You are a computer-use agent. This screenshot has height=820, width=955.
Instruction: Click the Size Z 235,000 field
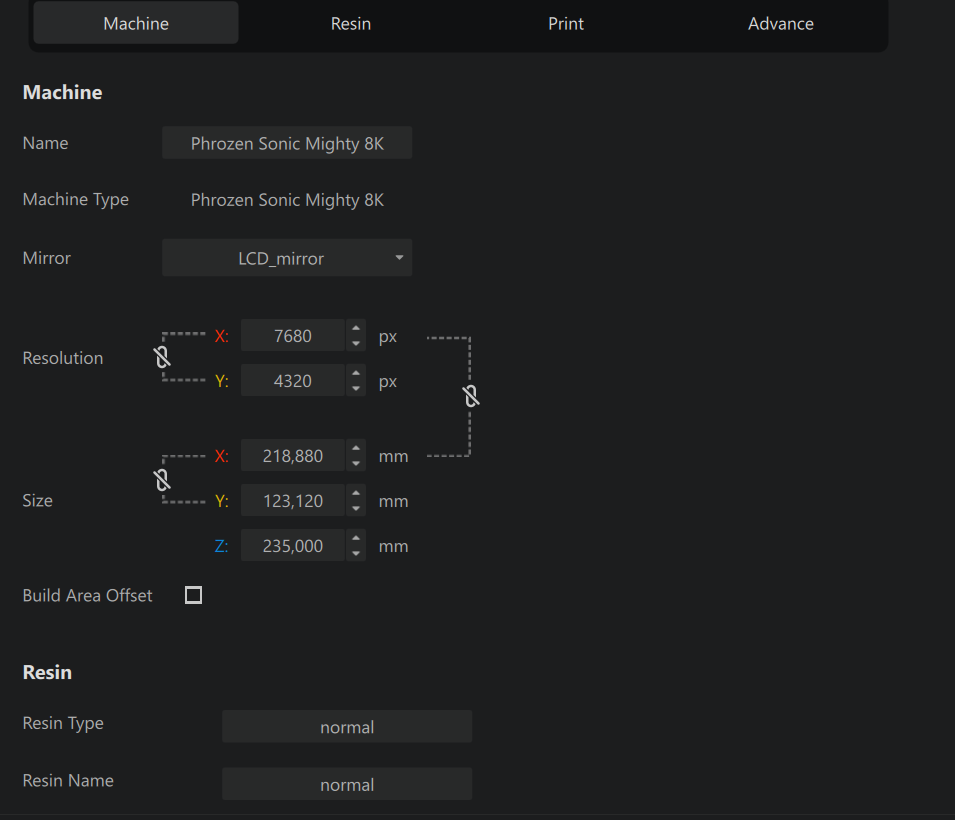click(x=293, y=546)
